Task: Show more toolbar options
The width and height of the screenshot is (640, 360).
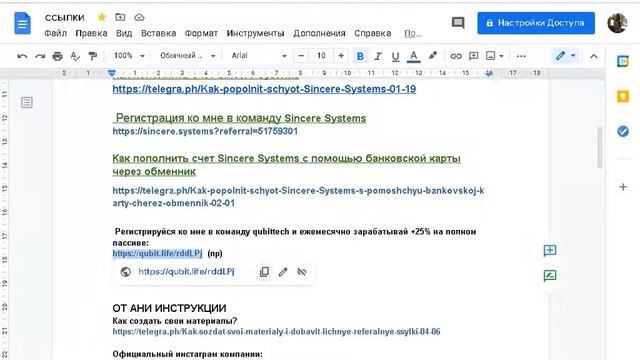Action: coord(521,56)
